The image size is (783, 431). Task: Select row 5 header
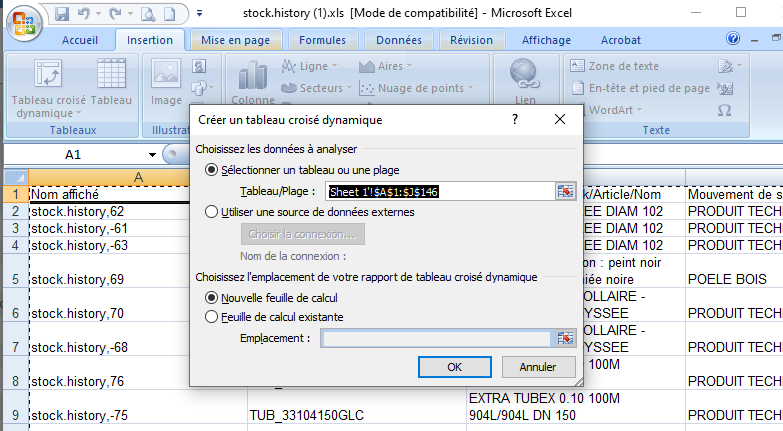point(16,271)
